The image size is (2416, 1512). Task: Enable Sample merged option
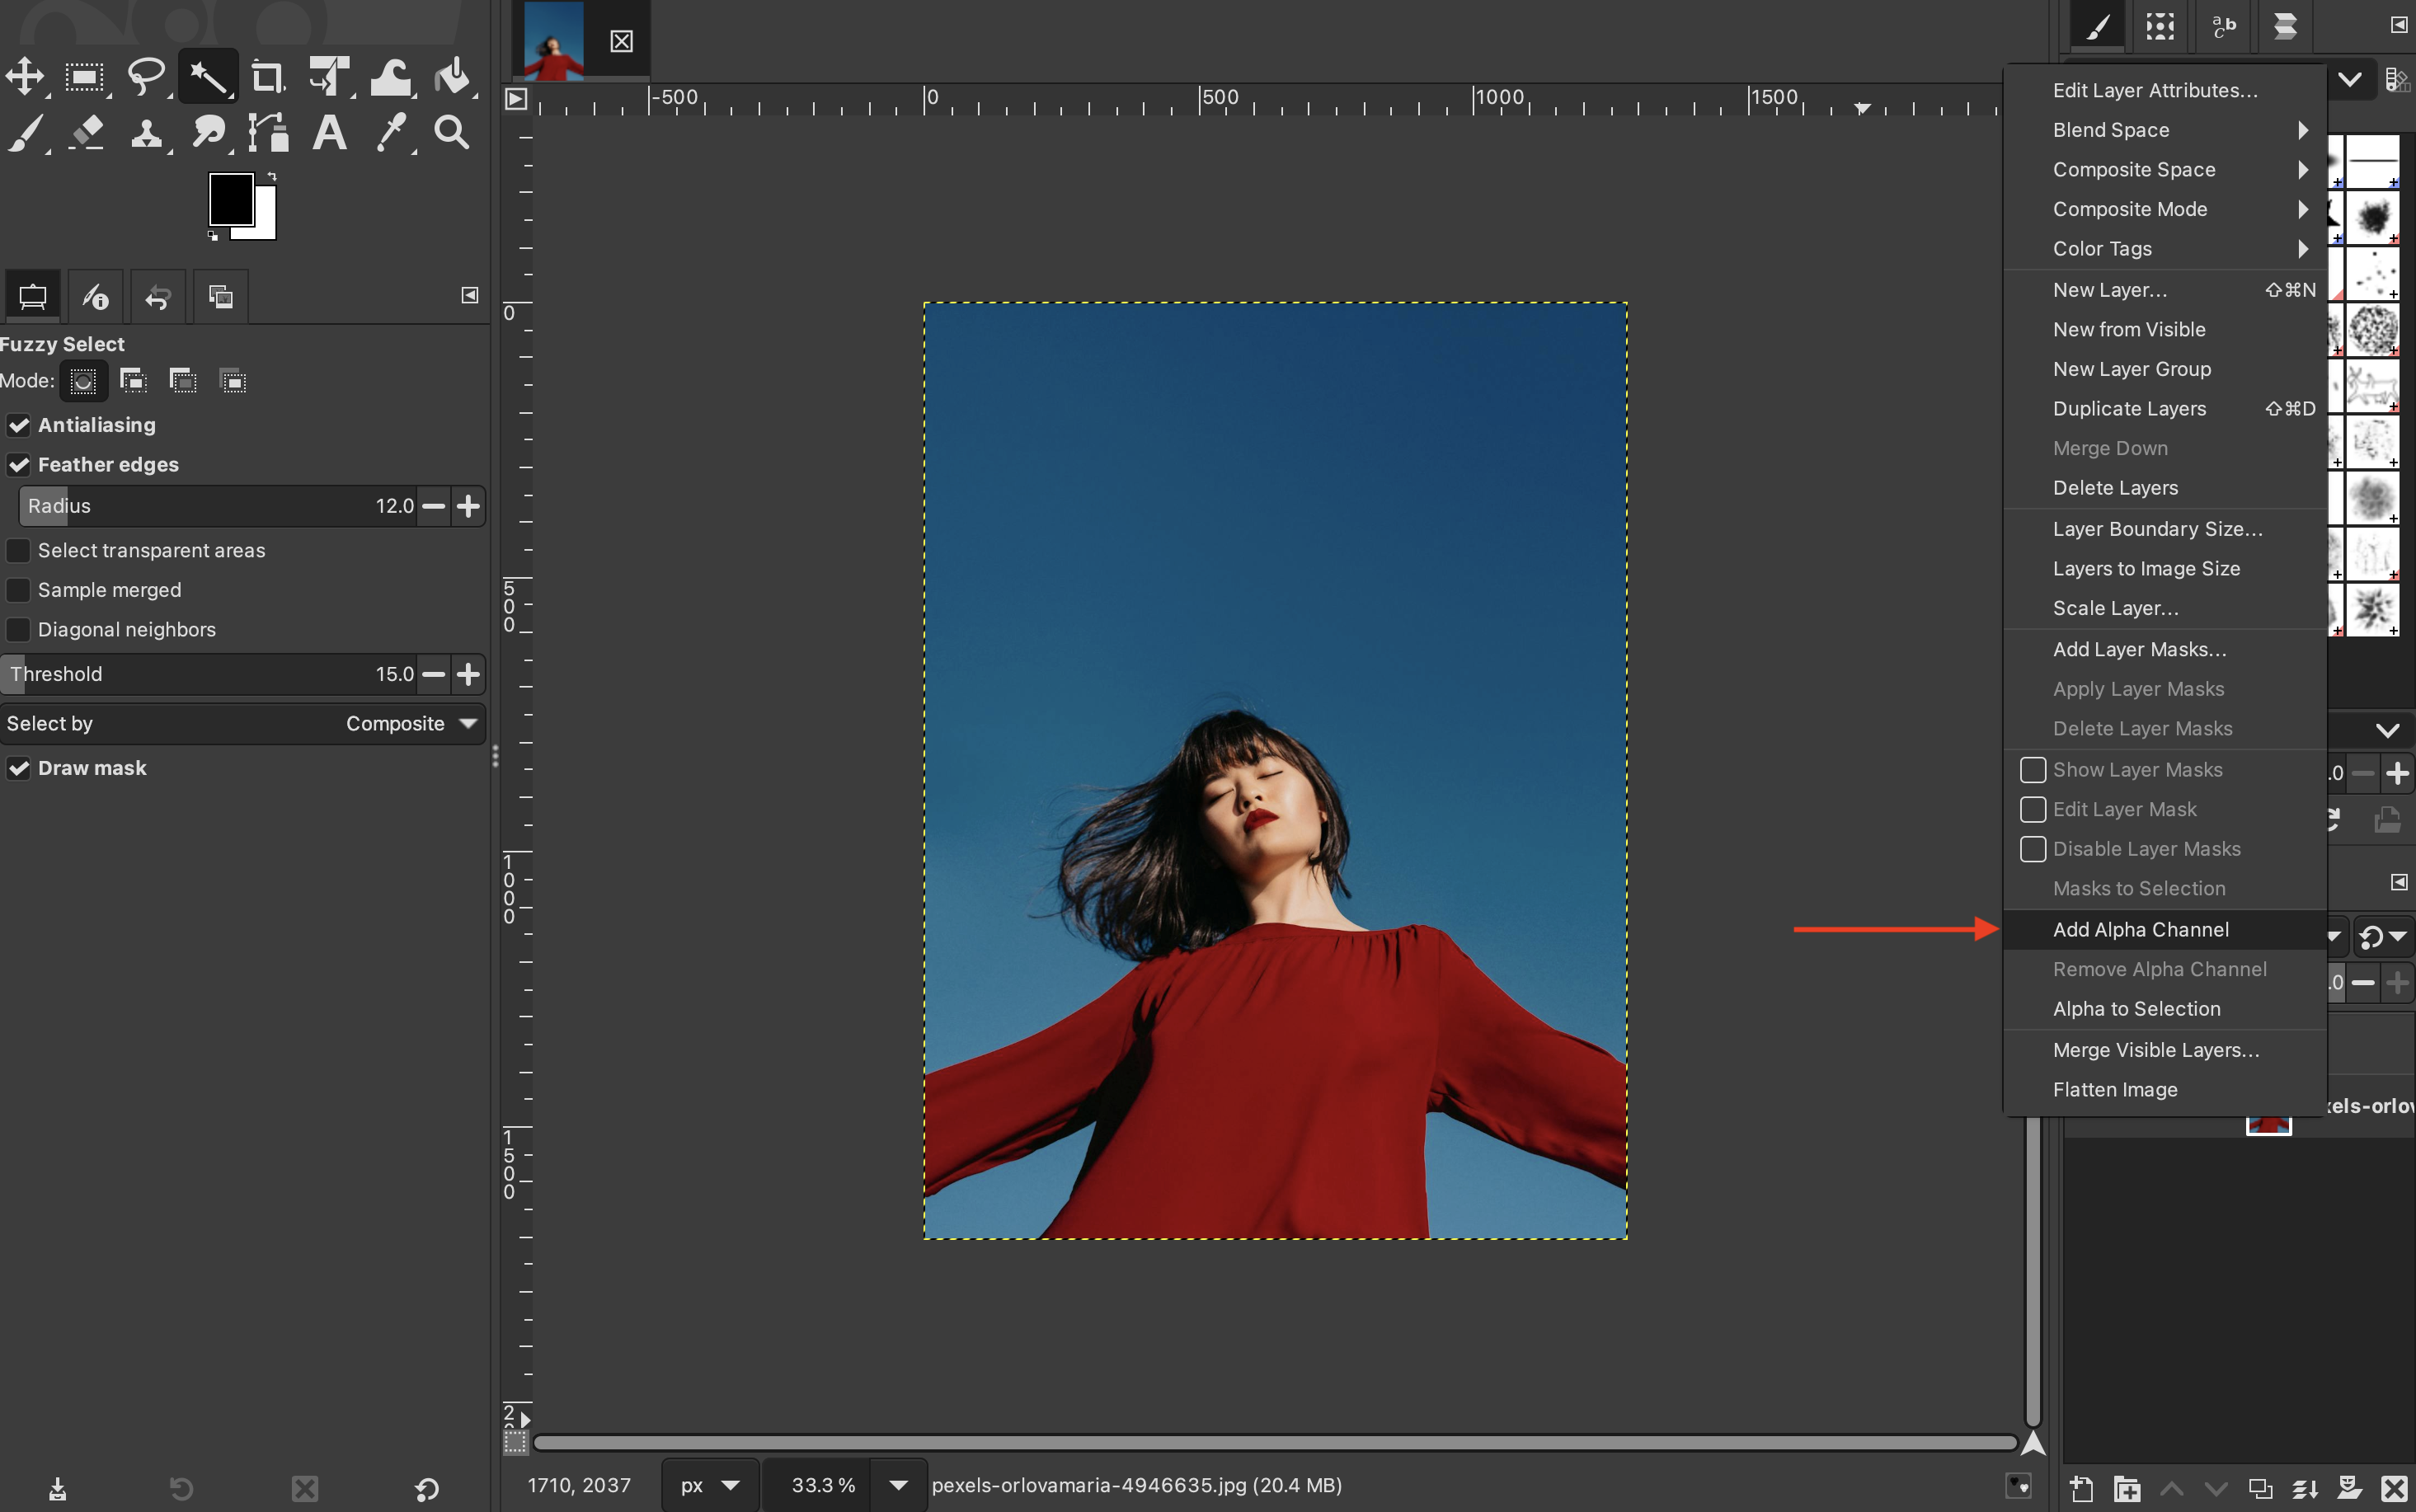point(19,590)
